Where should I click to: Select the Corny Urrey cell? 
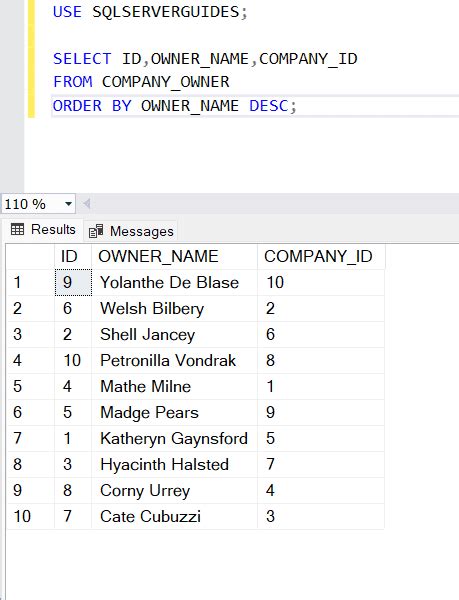174,491
